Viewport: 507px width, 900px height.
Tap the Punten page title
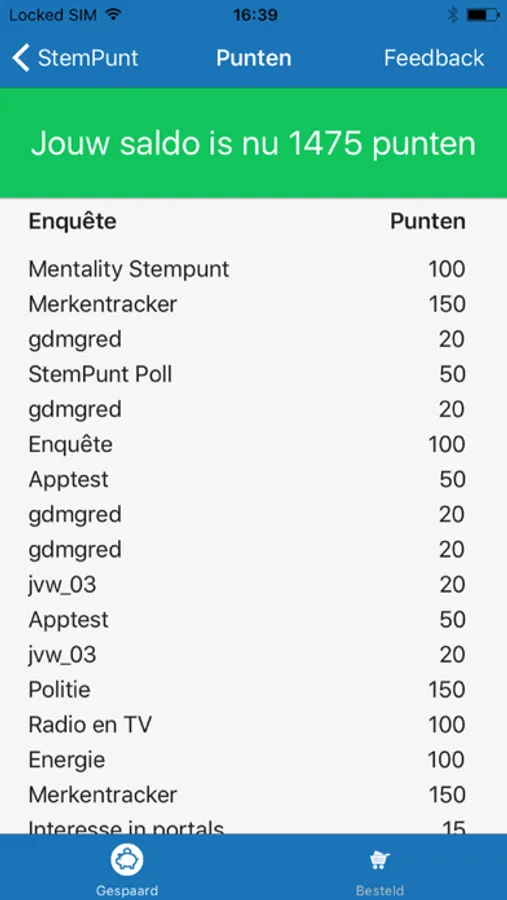254,58
